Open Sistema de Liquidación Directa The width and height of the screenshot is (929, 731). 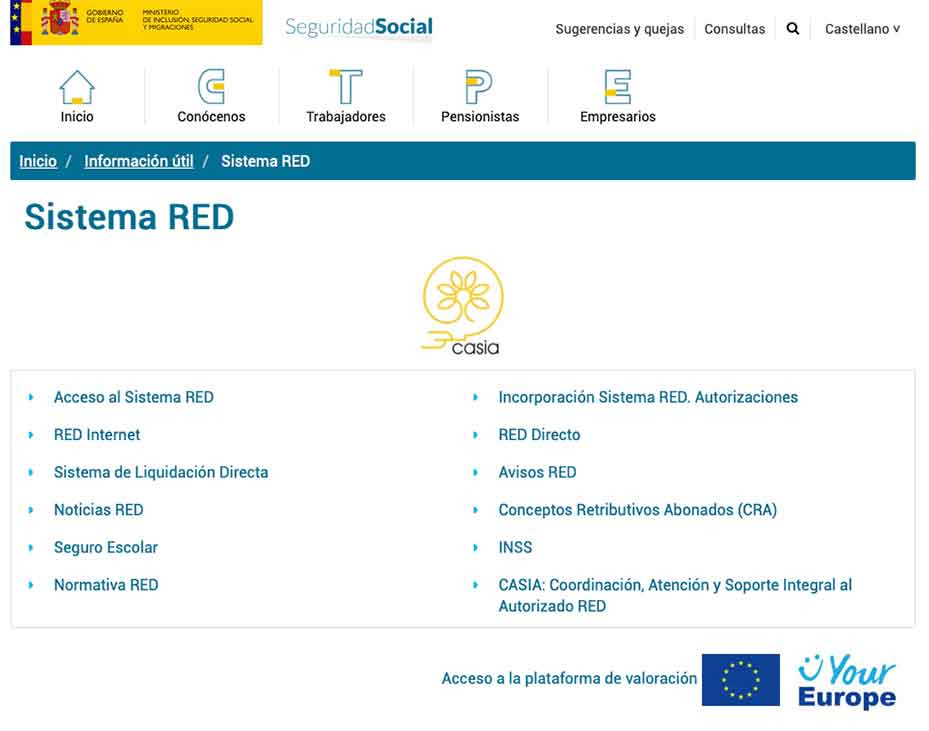point(161,472)
